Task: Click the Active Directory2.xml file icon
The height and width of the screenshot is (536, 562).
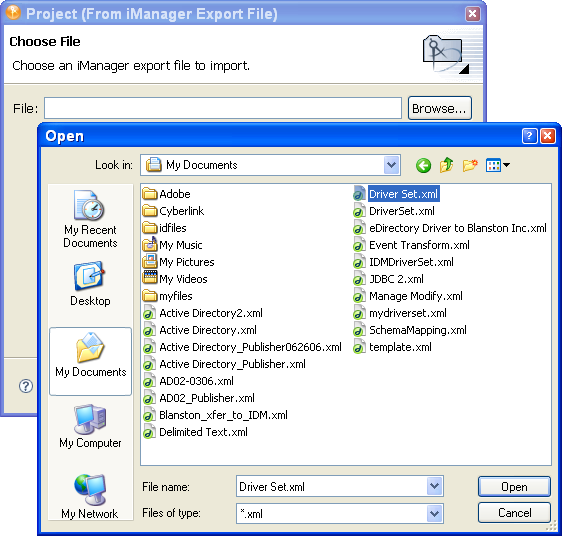Action: coord(149,313)
